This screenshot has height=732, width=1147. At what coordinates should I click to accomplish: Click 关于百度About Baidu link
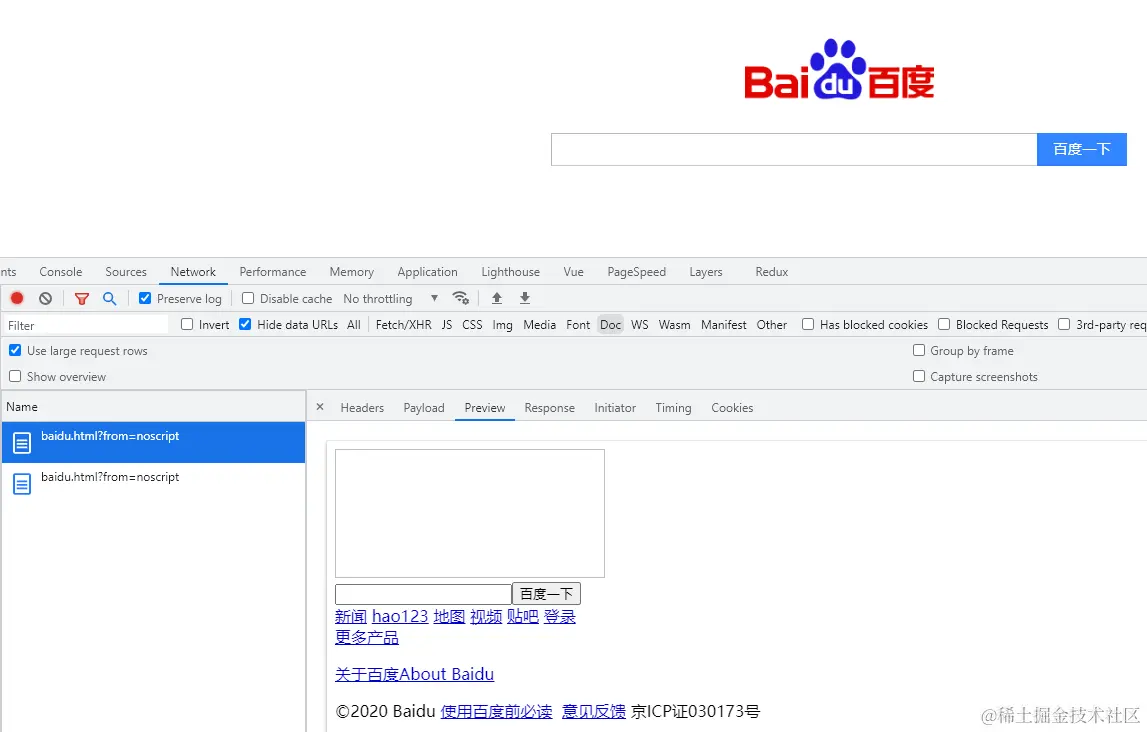pyautogui.click(x=414, y=673)
